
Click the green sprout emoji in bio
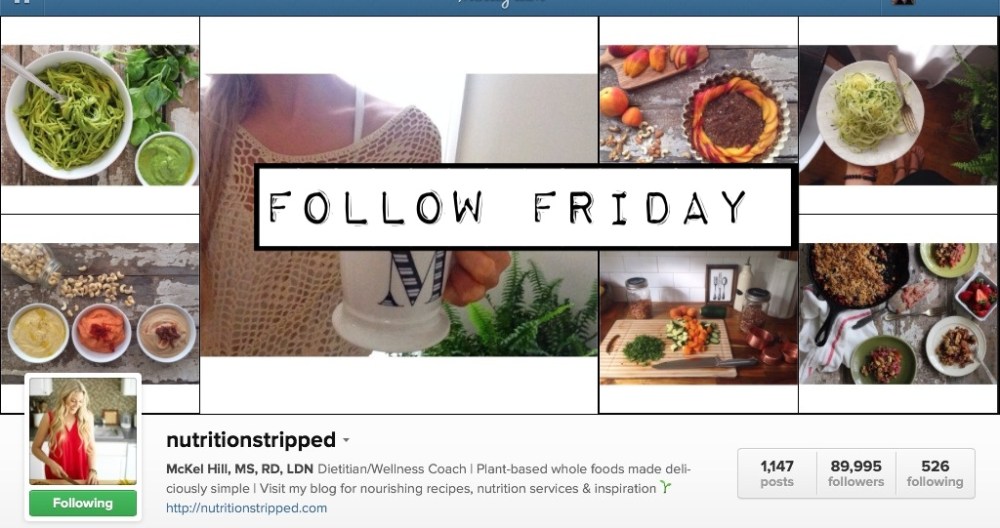pos(666,488)
